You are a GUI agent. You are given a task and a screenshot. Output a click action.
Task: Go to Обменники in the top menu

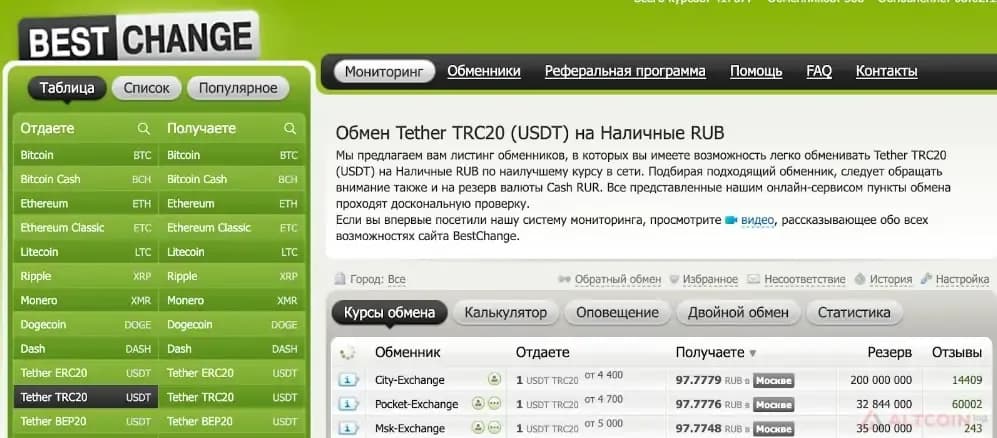484,71
